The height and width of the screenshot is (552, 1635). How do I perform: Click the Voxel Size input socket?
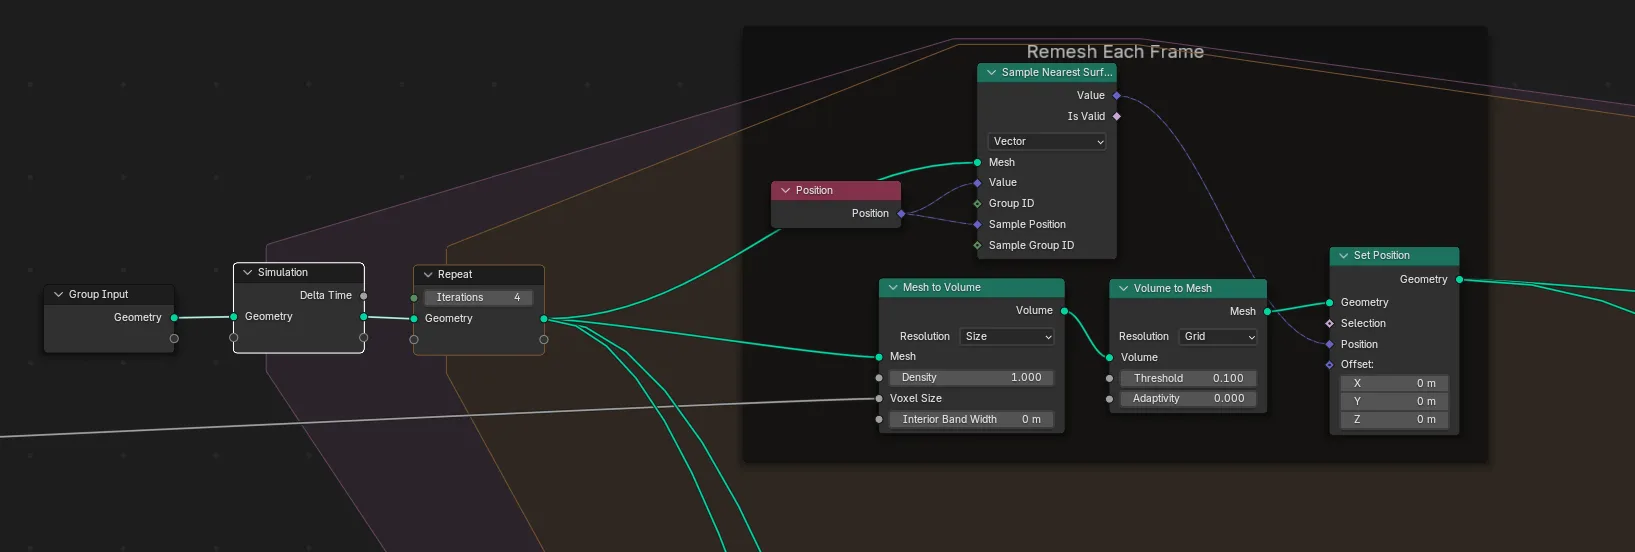(879, 398)
